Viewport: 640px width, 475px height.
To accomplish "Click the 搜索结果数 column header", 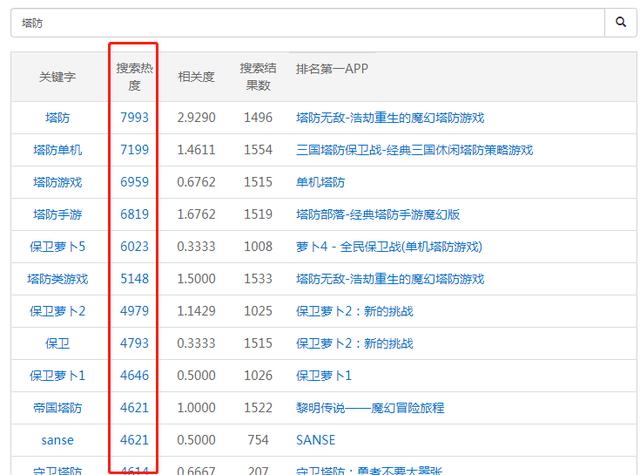I will [x=258, y=77].
